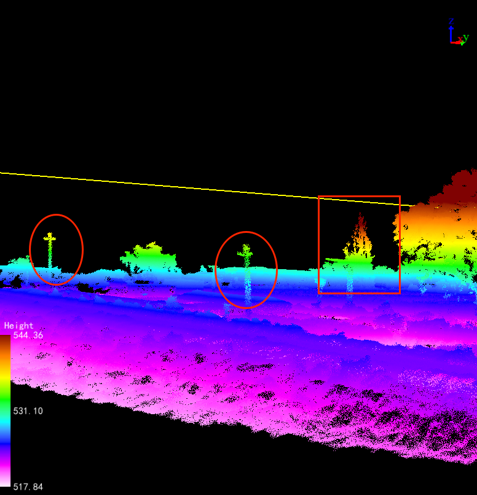Click the Height legend title
The image size is (477, 495).
click(18, 326)
